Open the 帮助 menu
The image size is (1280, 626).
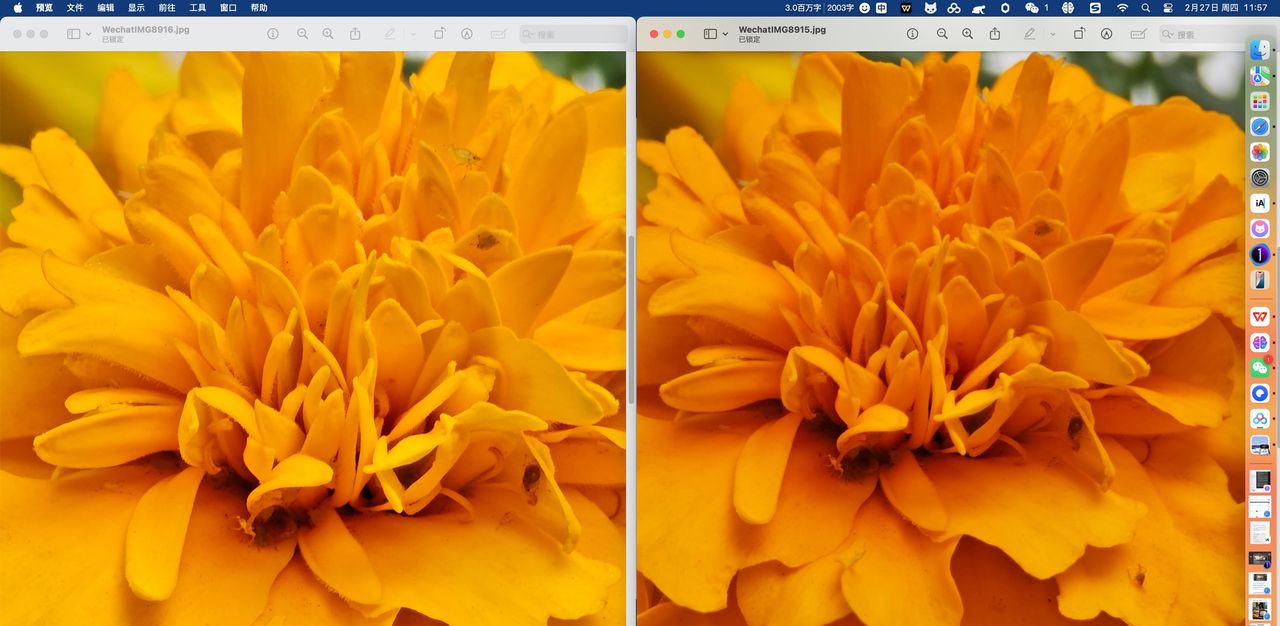pos(259,7)
